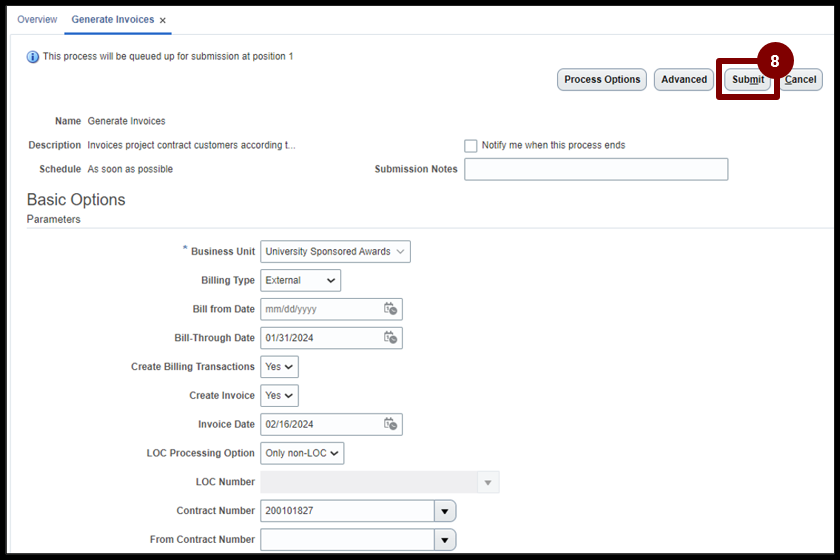This screenshot has height=560, width=840.
Task: Open the Invoice Date calendar picker
Action: (391, 424)
